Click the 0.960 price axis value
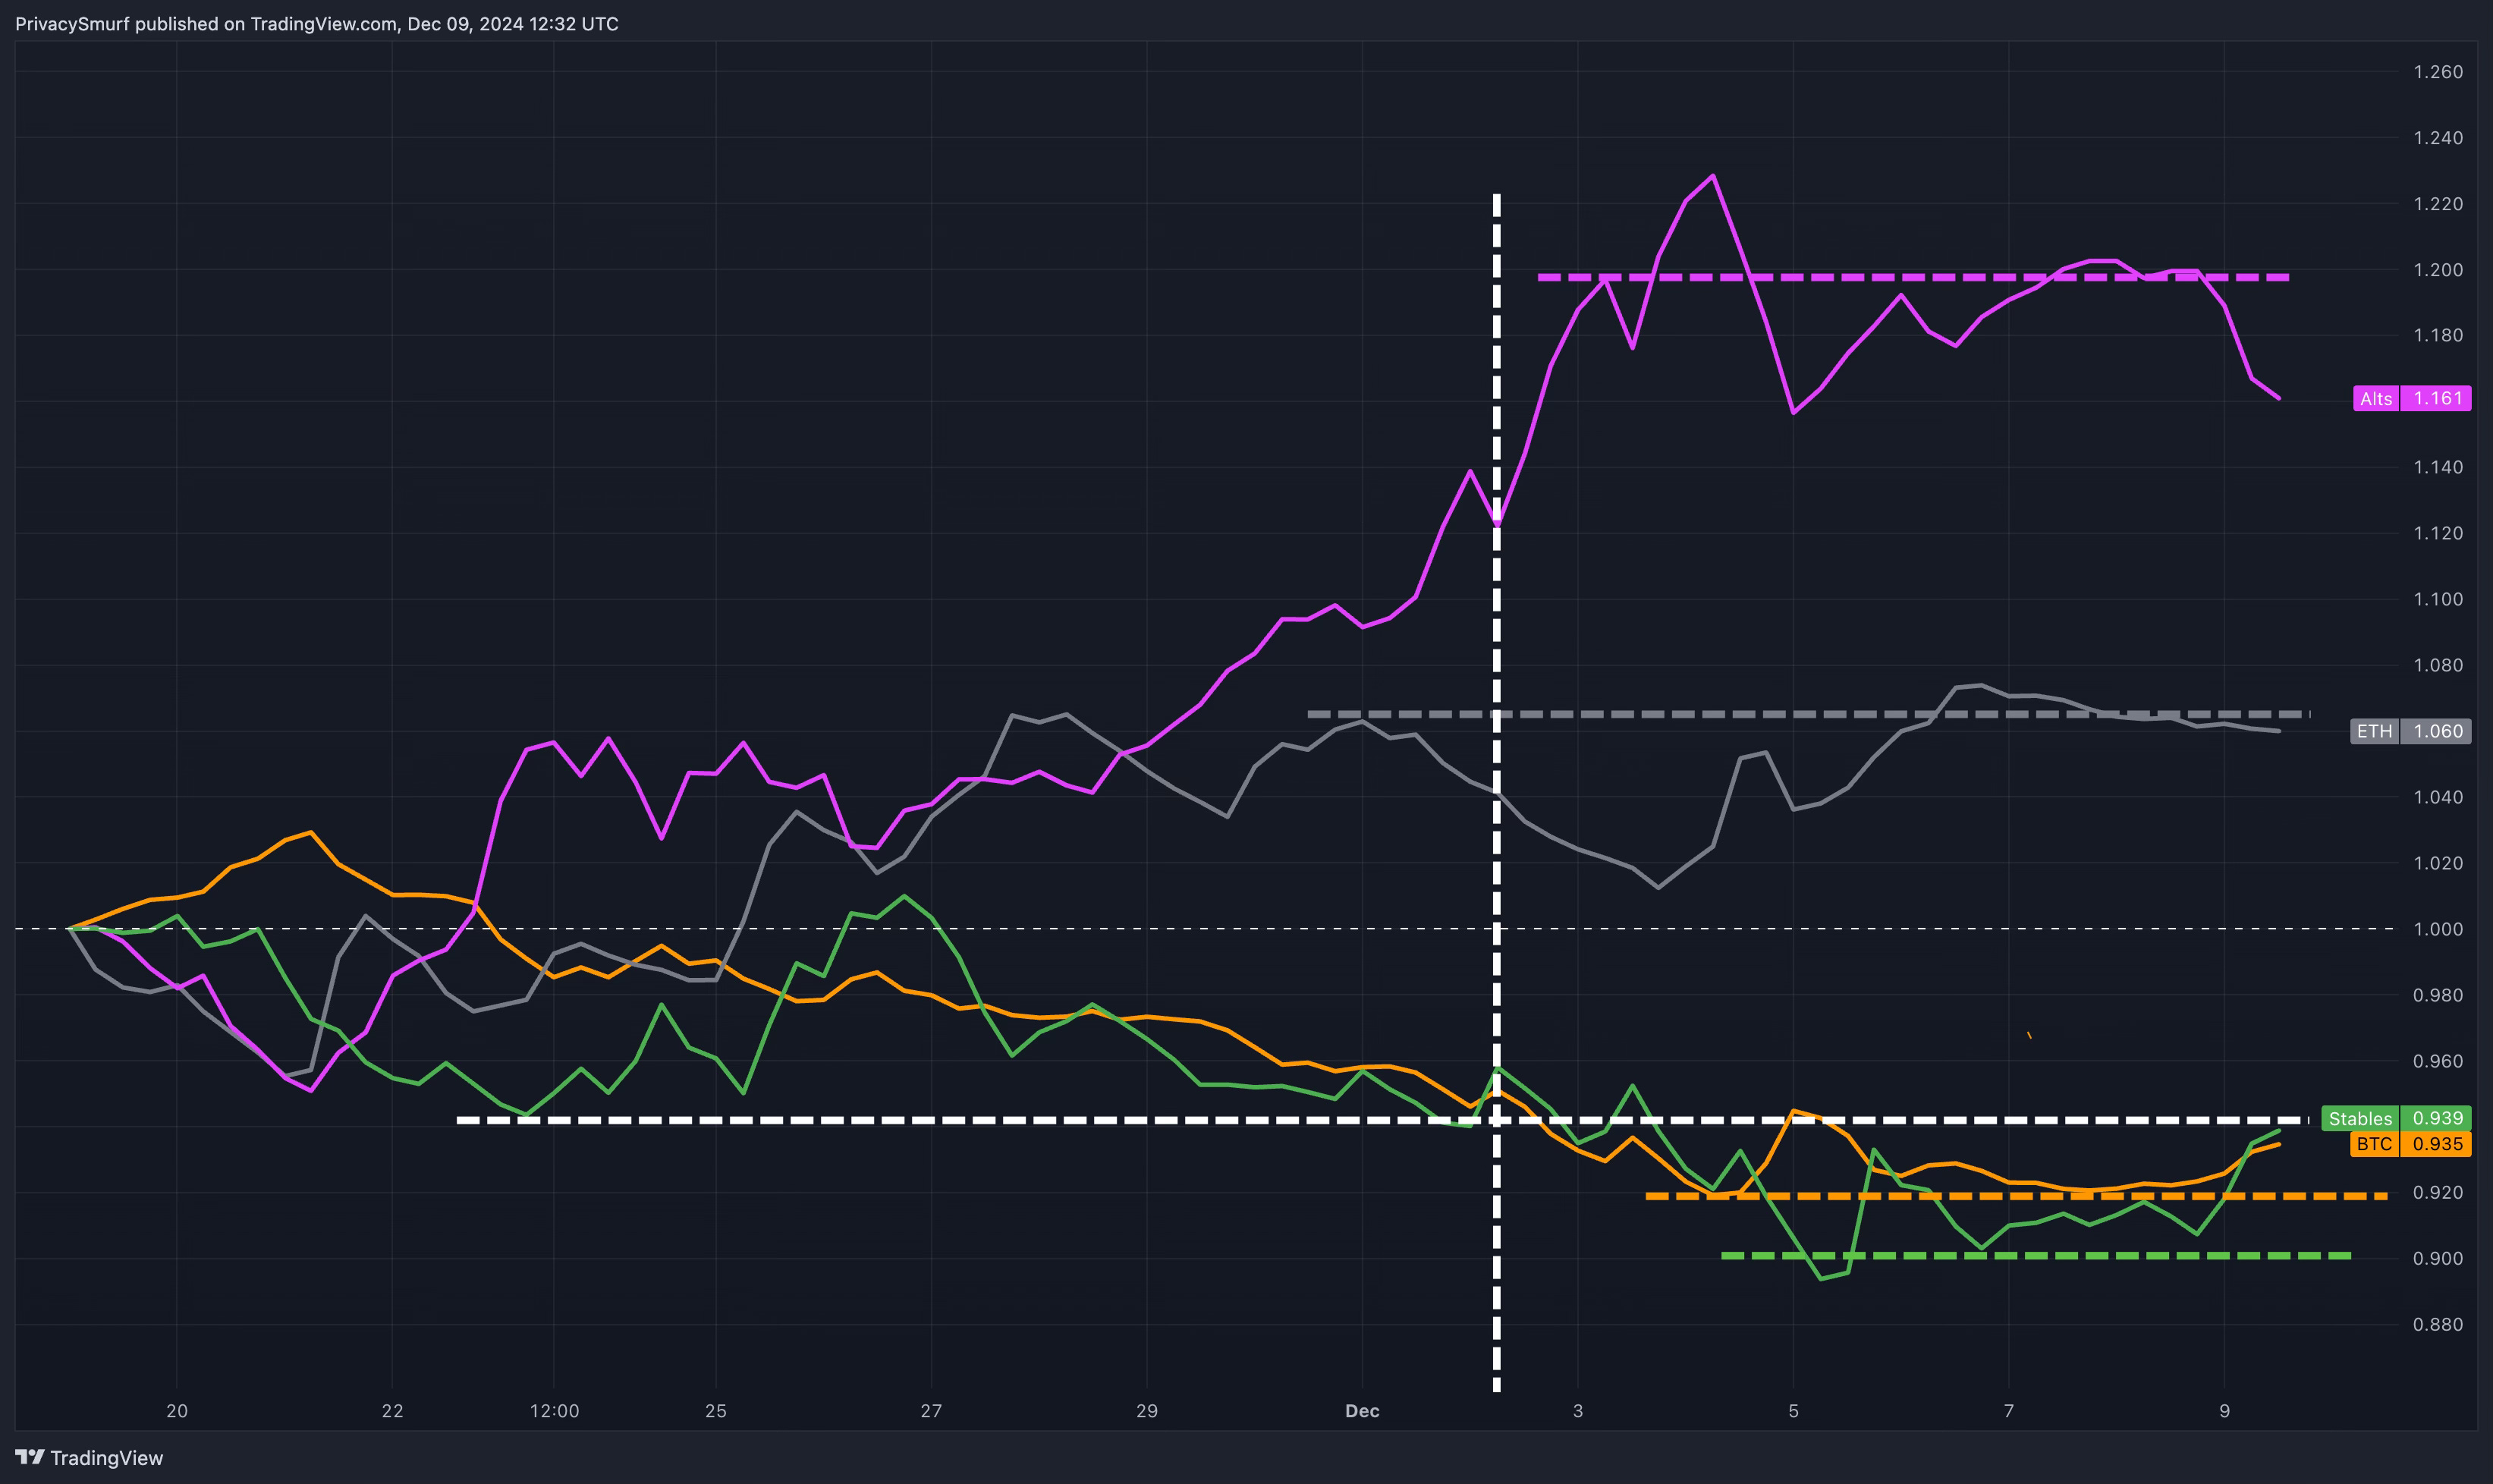 point(2438,1061)
